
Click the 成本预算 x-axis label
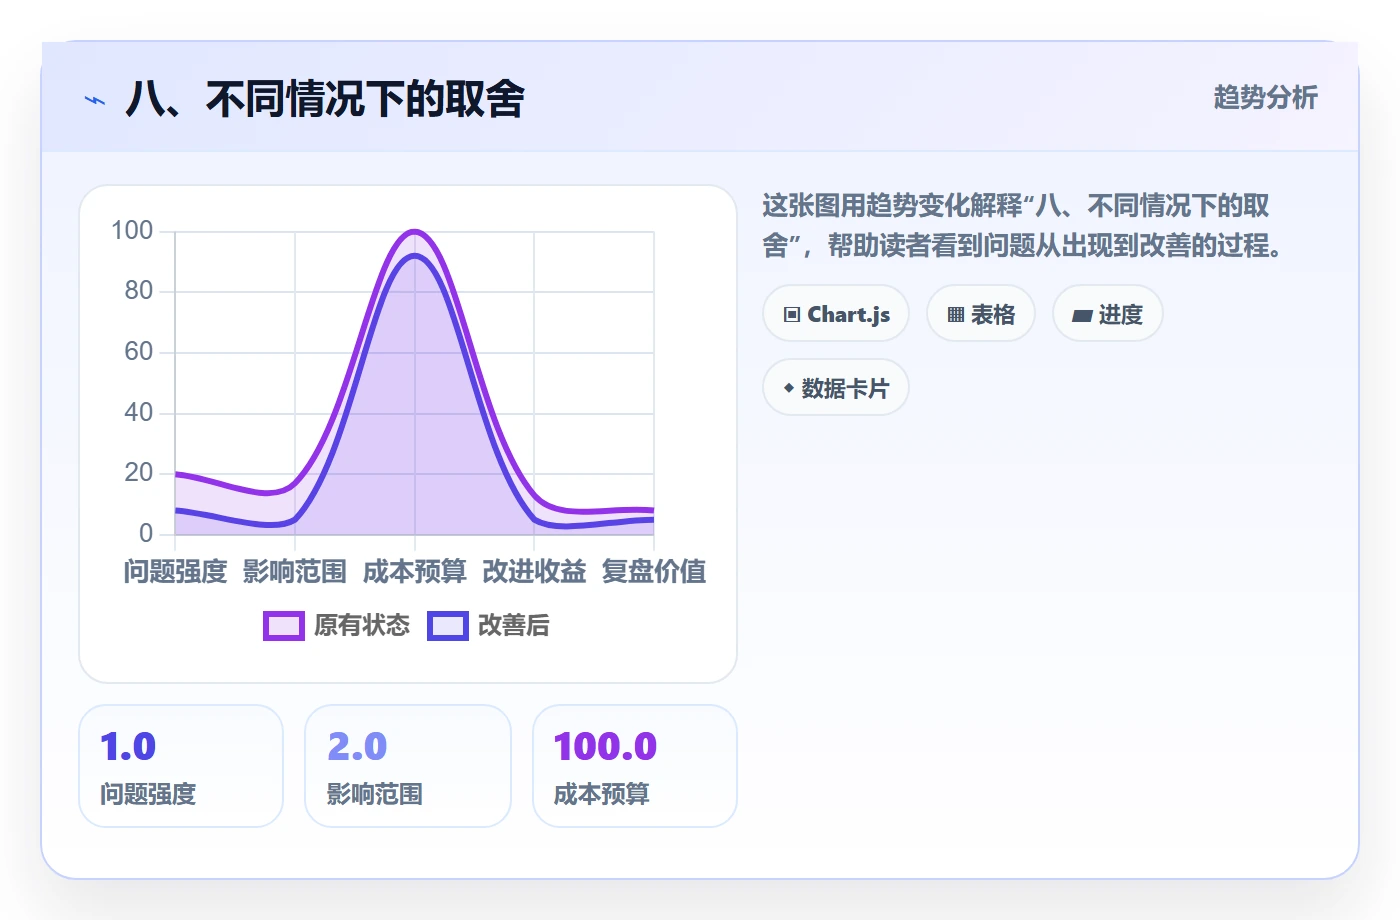415,571
